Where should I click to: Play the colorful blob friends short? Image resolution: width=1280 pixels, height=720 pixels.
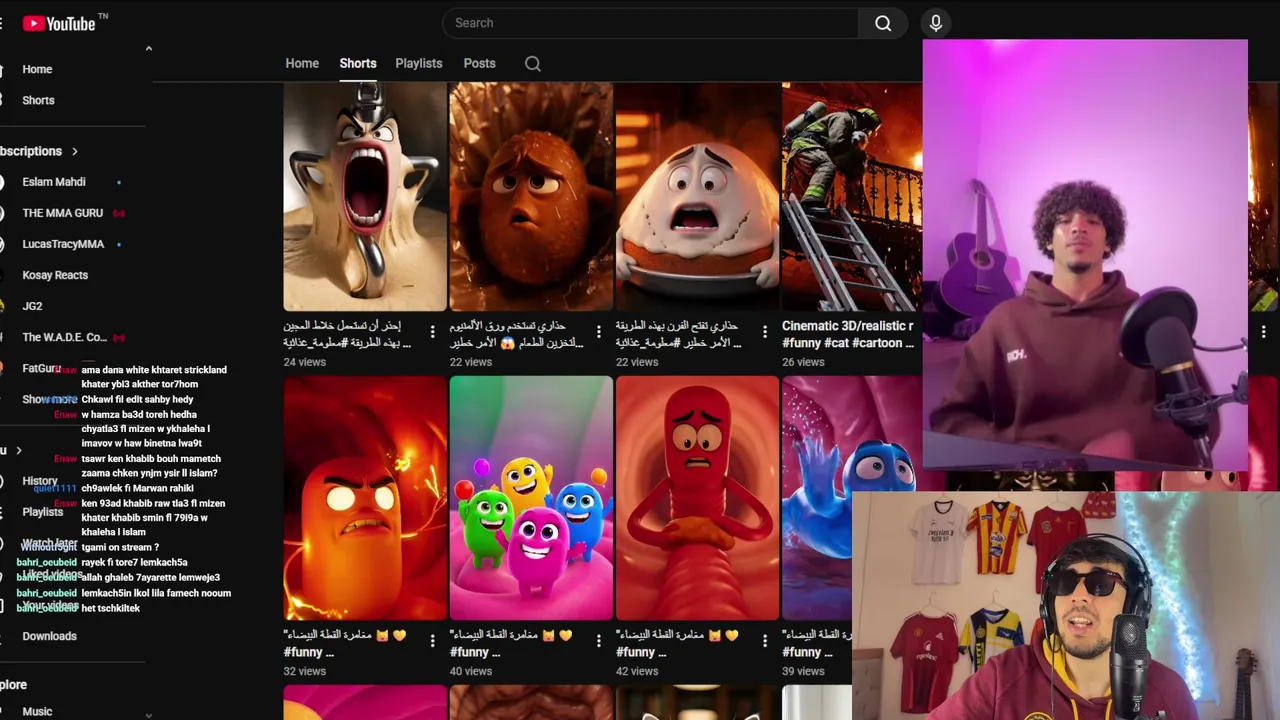click(x=531, y=498)
